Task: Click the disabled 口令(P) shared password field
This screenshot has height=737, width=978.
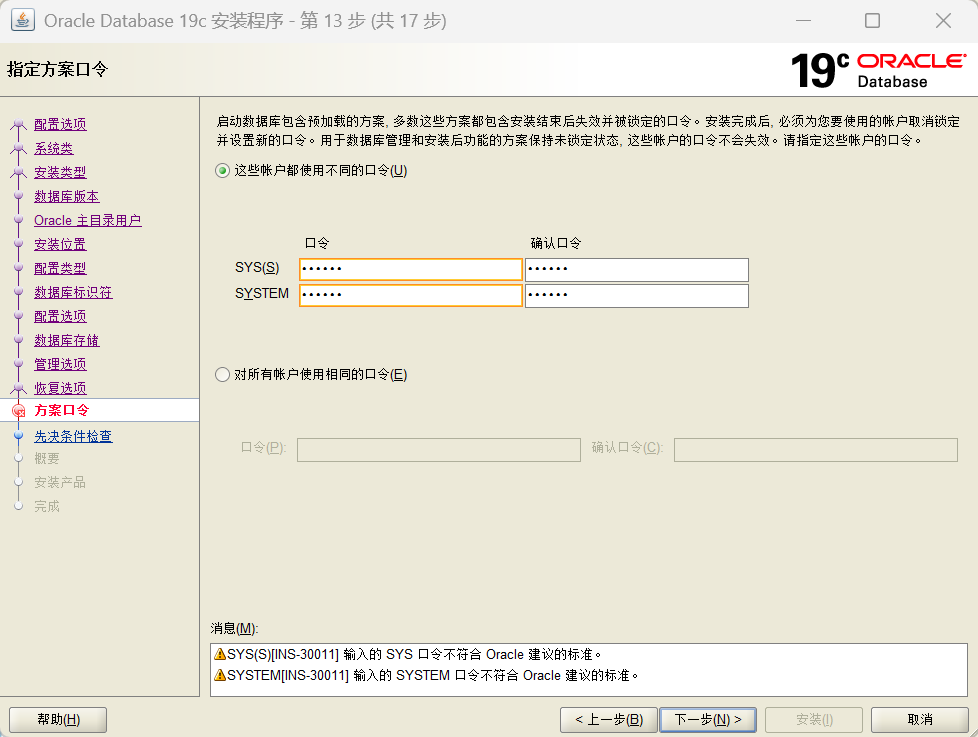Action: [438, 450]
